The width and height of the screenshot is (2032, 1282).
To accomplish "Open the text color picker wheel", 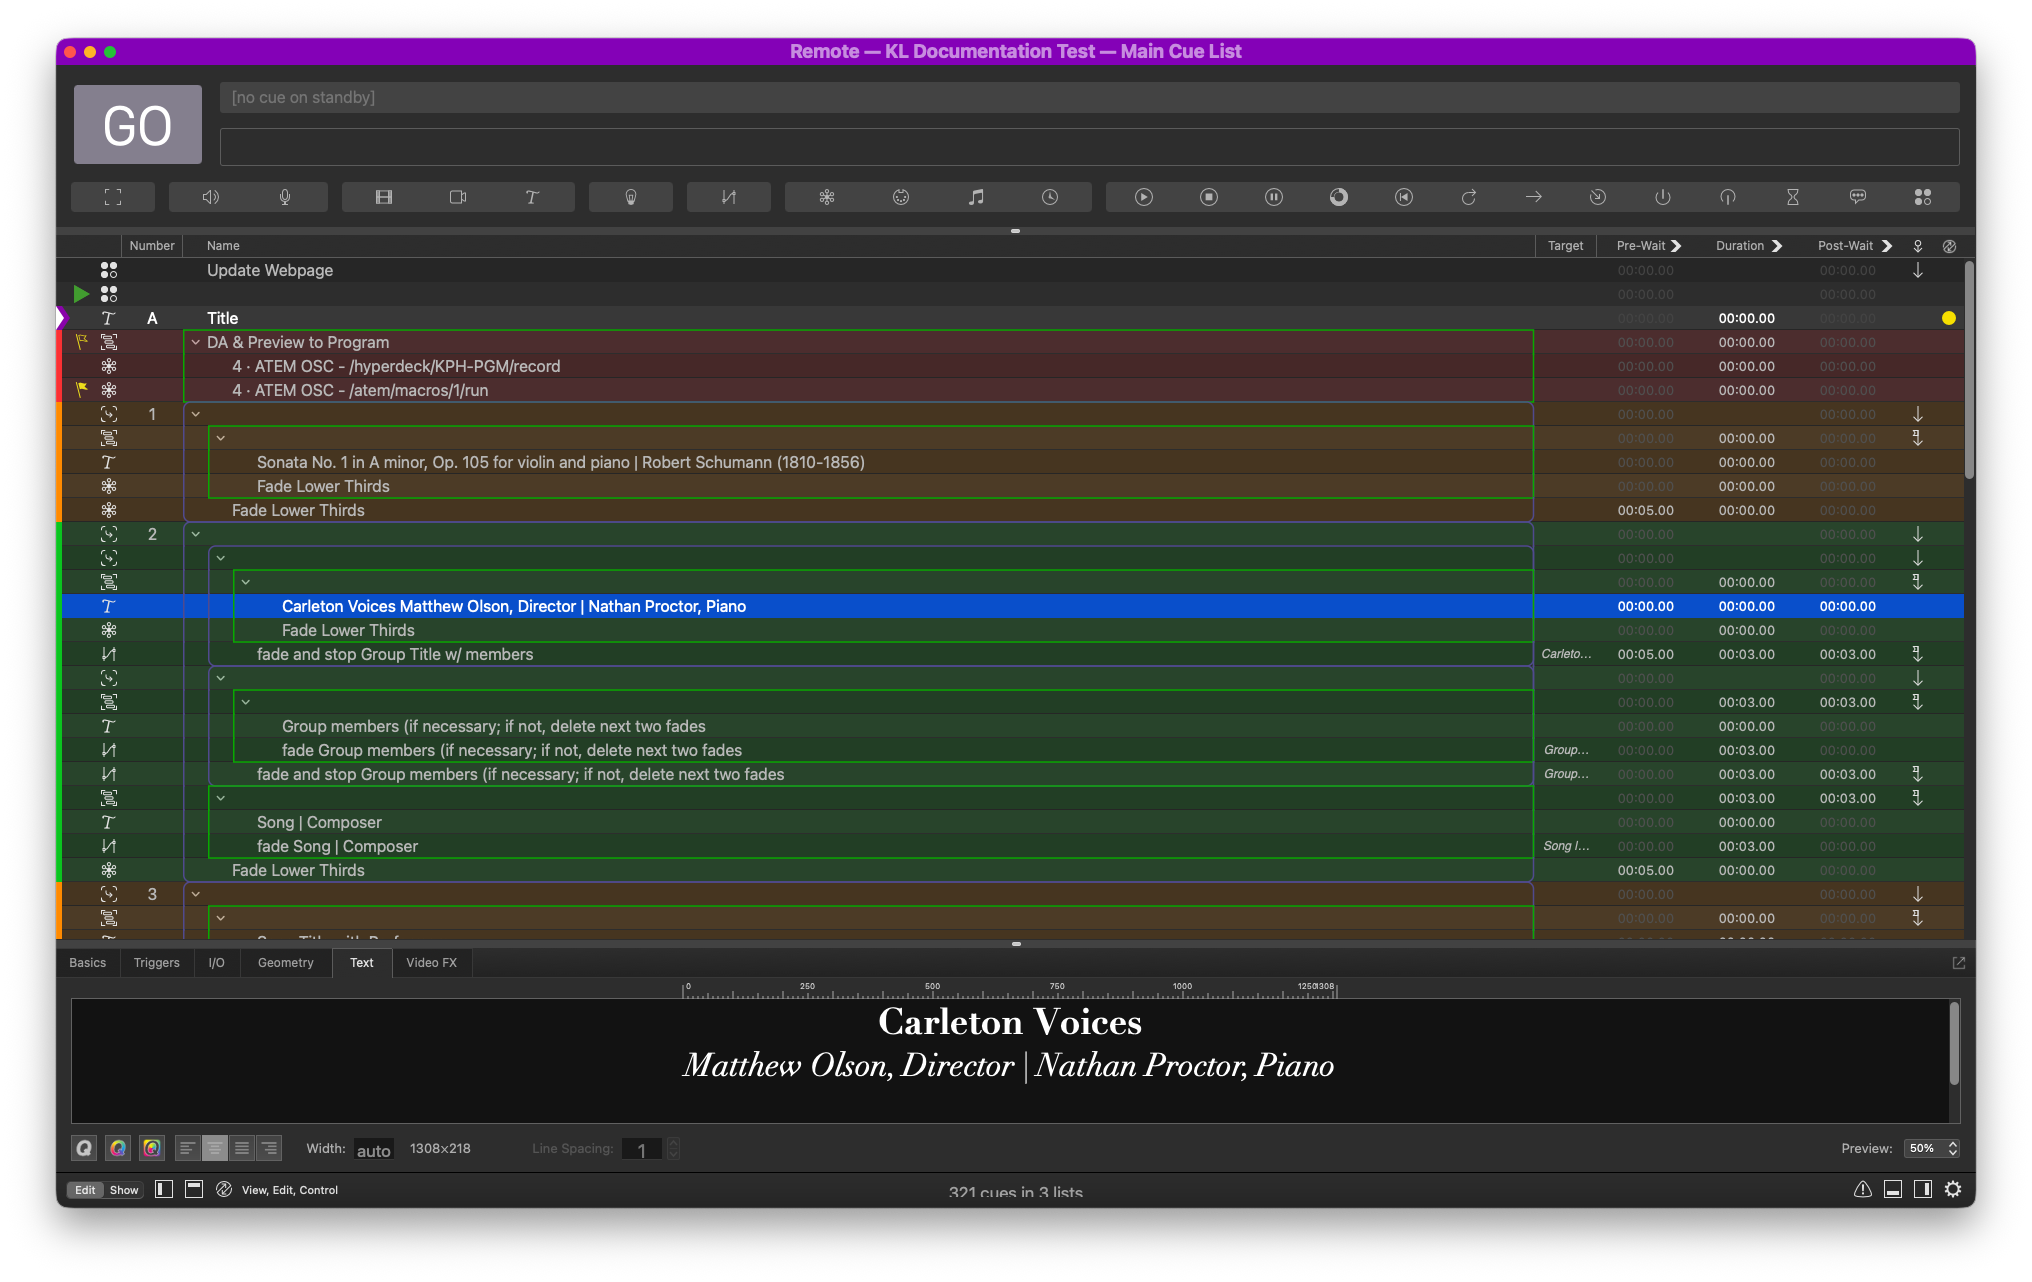I will pyautogui.click(x=118, y=1148).
